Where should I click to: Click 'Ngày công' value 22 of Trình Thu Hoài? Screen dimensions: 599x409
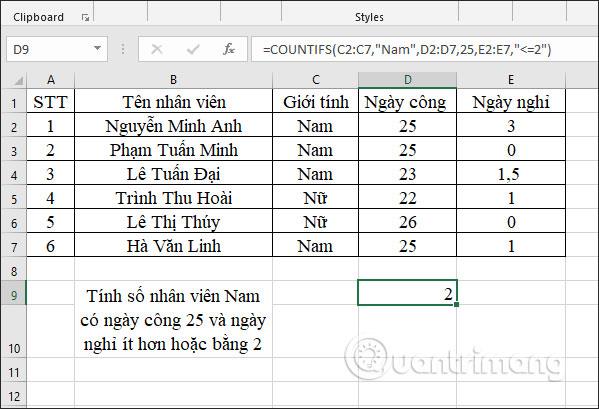tap(408, 198)
